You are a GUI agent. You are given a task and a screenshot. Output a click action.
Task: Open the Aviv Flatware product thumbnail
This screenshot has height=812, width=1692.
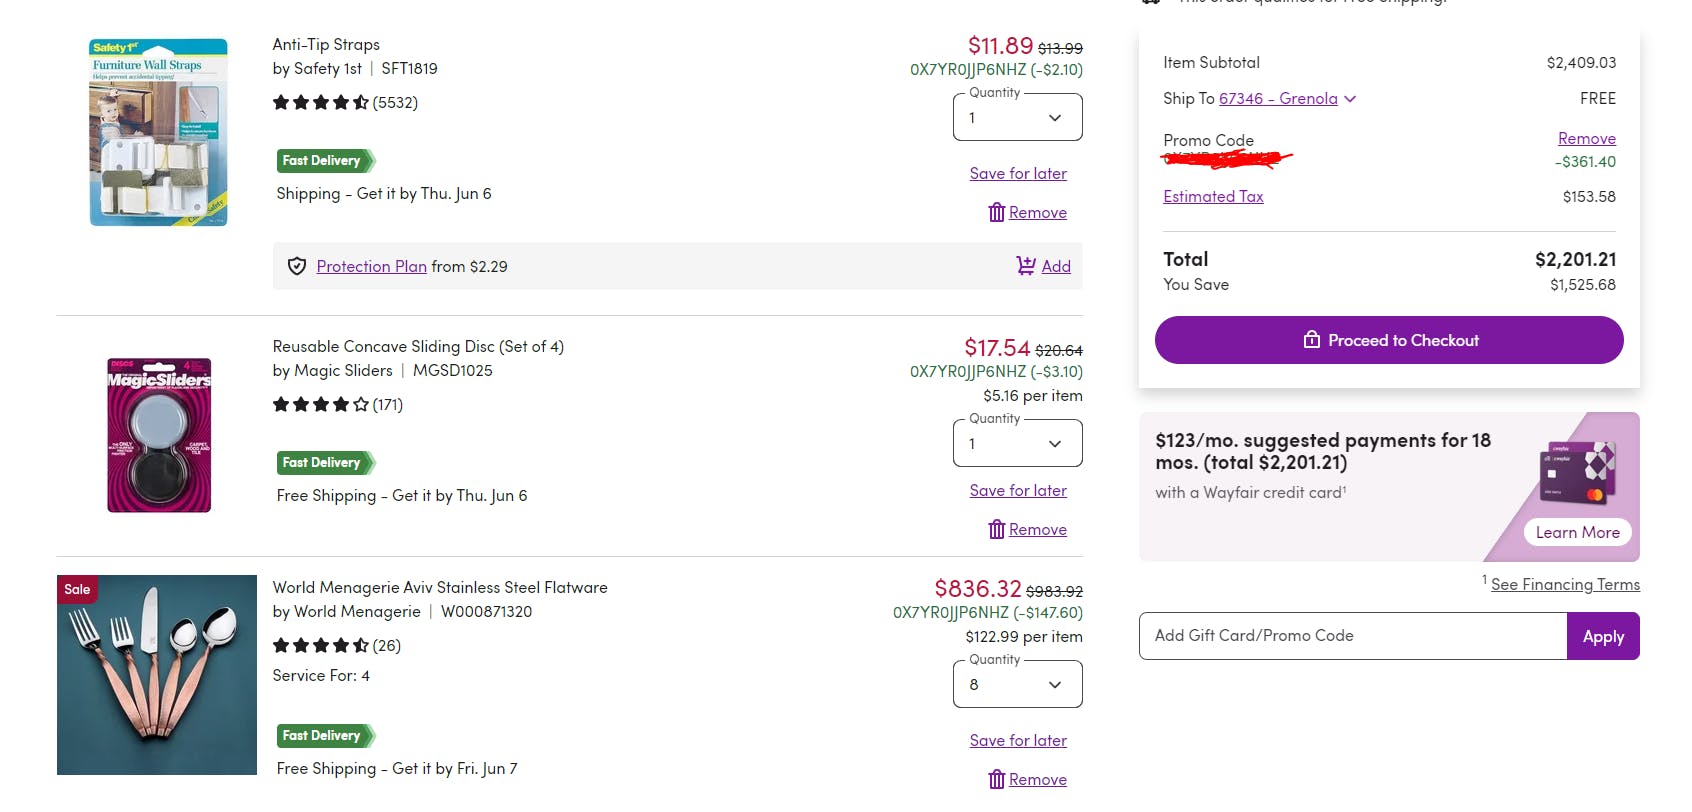[x=157, y=675]
